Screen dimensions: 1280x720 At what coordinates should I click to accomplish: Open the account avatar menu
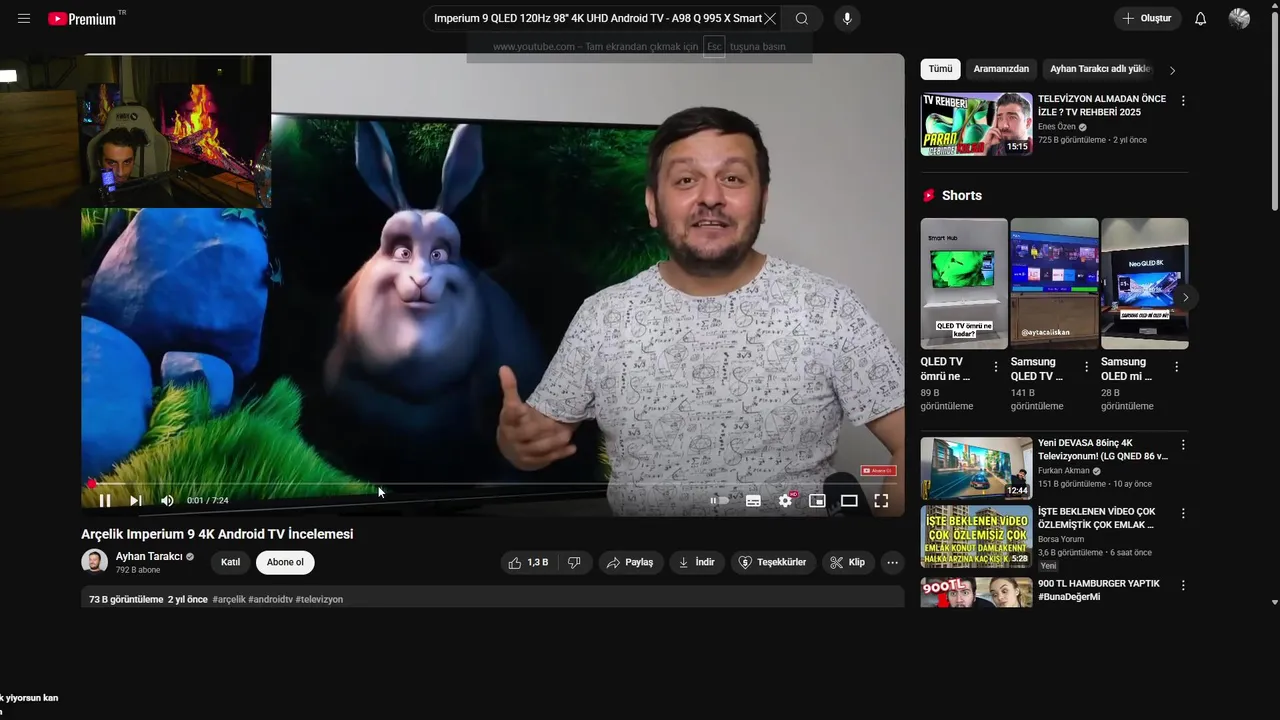[x=1240, y=19]
